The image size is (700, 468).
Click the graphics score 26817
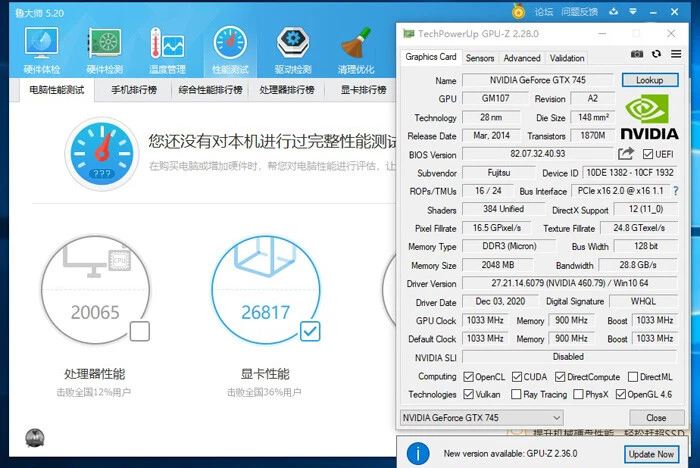coord(266,312)
